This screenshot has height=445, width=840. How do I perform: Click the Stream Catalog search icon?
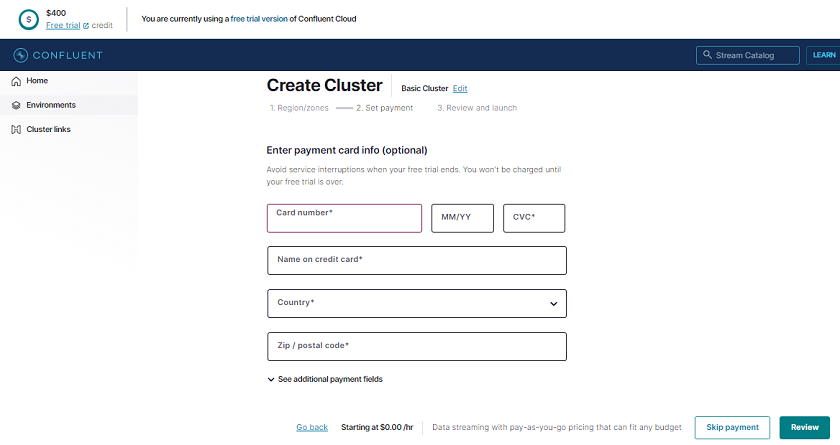(x=708, y=55)
